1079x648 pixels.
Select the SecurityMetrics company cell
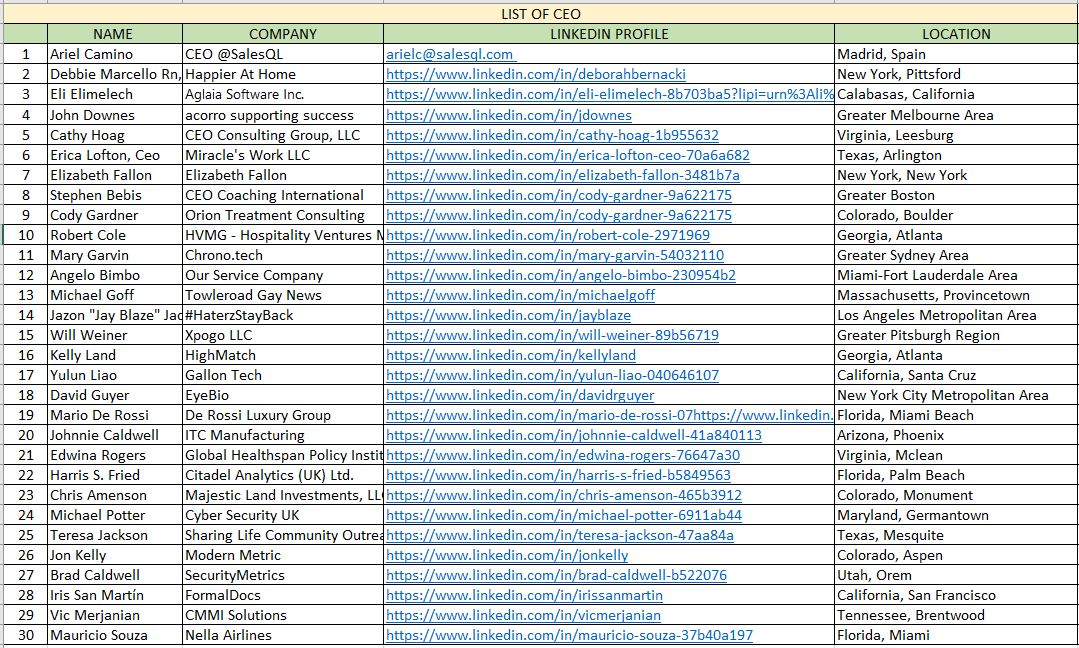click(x=283, y=574)
